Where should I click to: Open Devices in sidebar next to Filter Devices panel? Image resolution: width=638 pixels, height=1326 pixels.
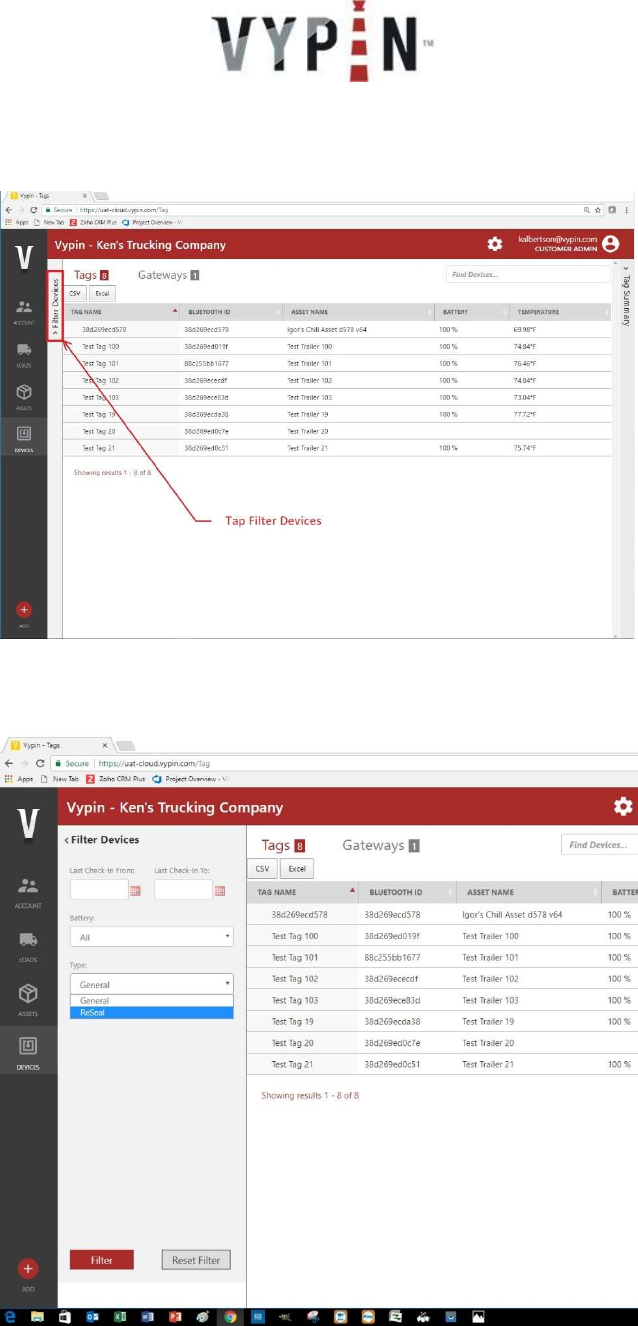click(x=28, y=1053)
